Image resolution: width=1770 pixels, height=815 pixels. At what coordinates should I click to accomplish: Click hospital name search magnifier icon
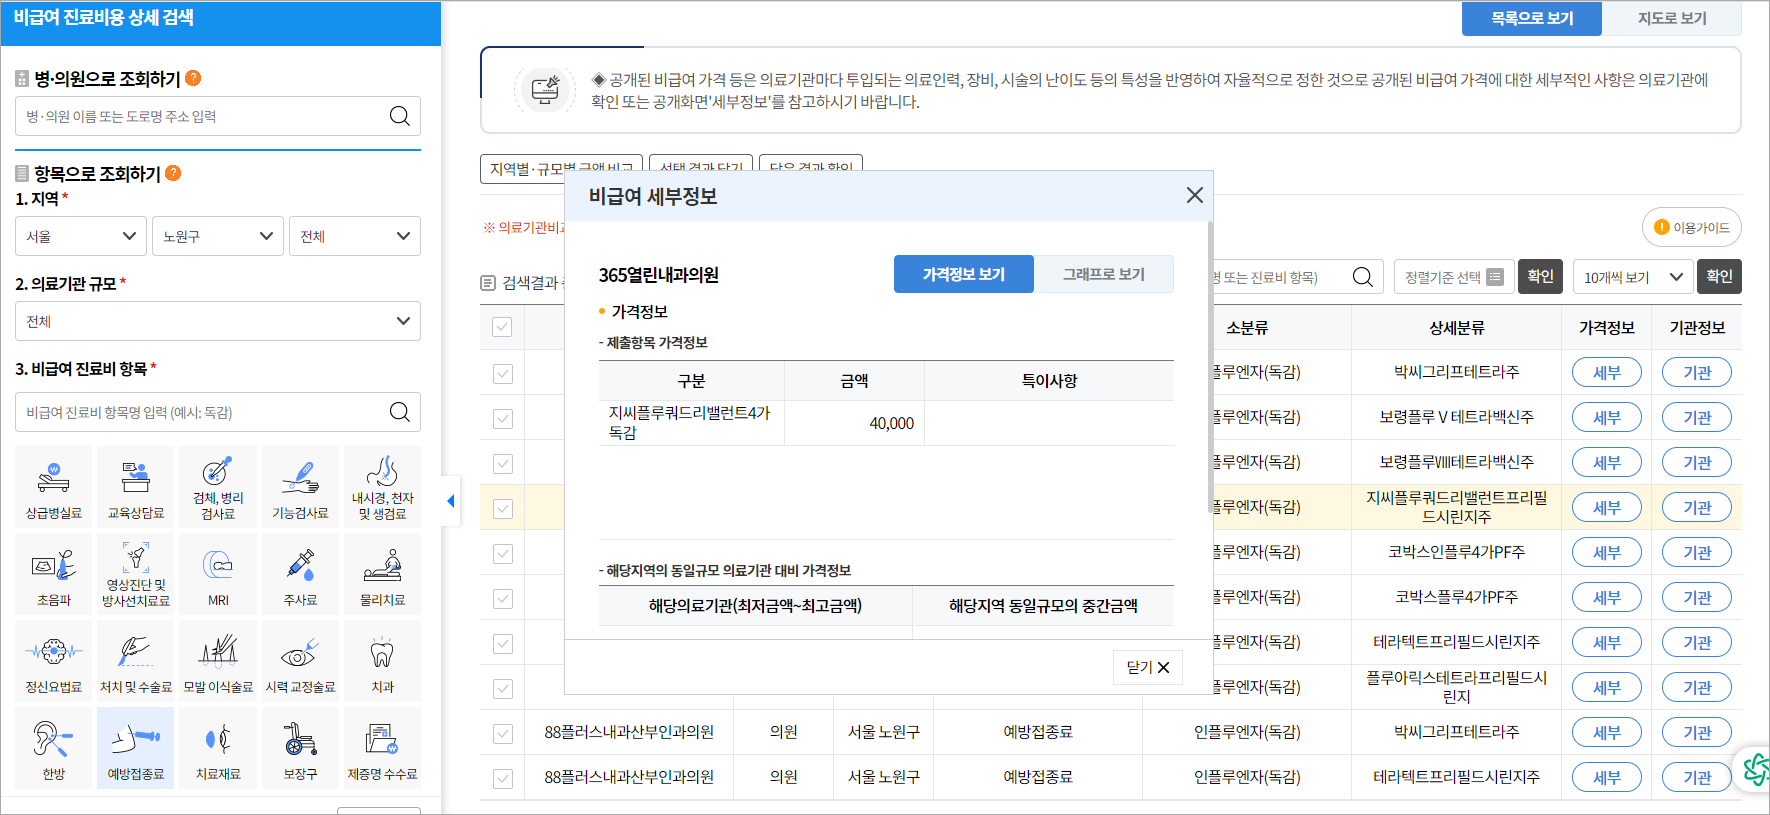tap(400, 116)
